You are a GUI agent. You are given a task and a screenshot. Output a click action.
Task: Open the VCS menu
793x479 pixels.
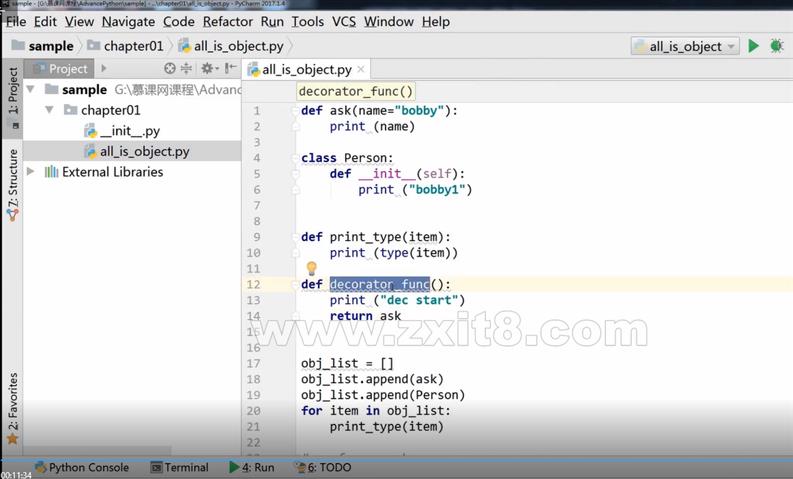[x=344, y=22]
